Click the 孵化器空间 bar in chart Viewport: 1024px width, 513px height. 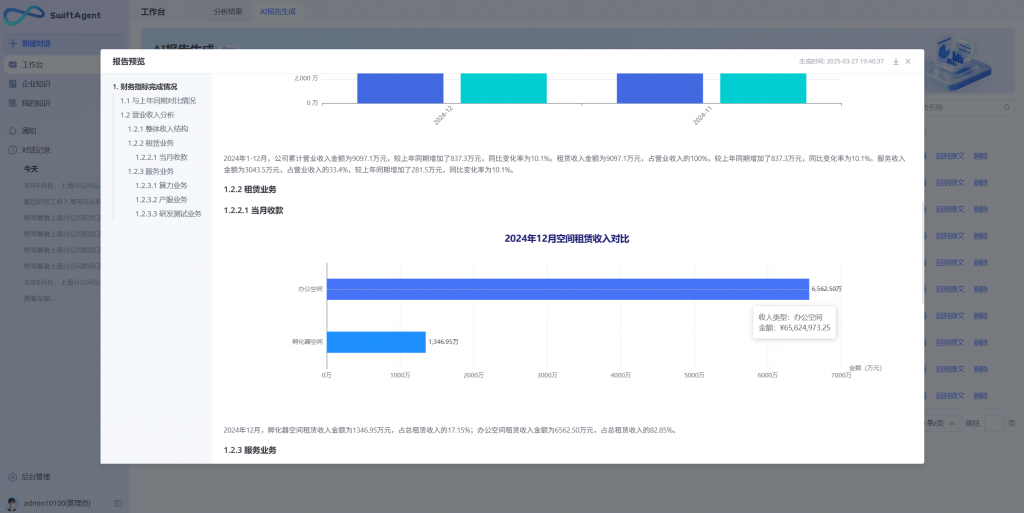pos(376,342)
